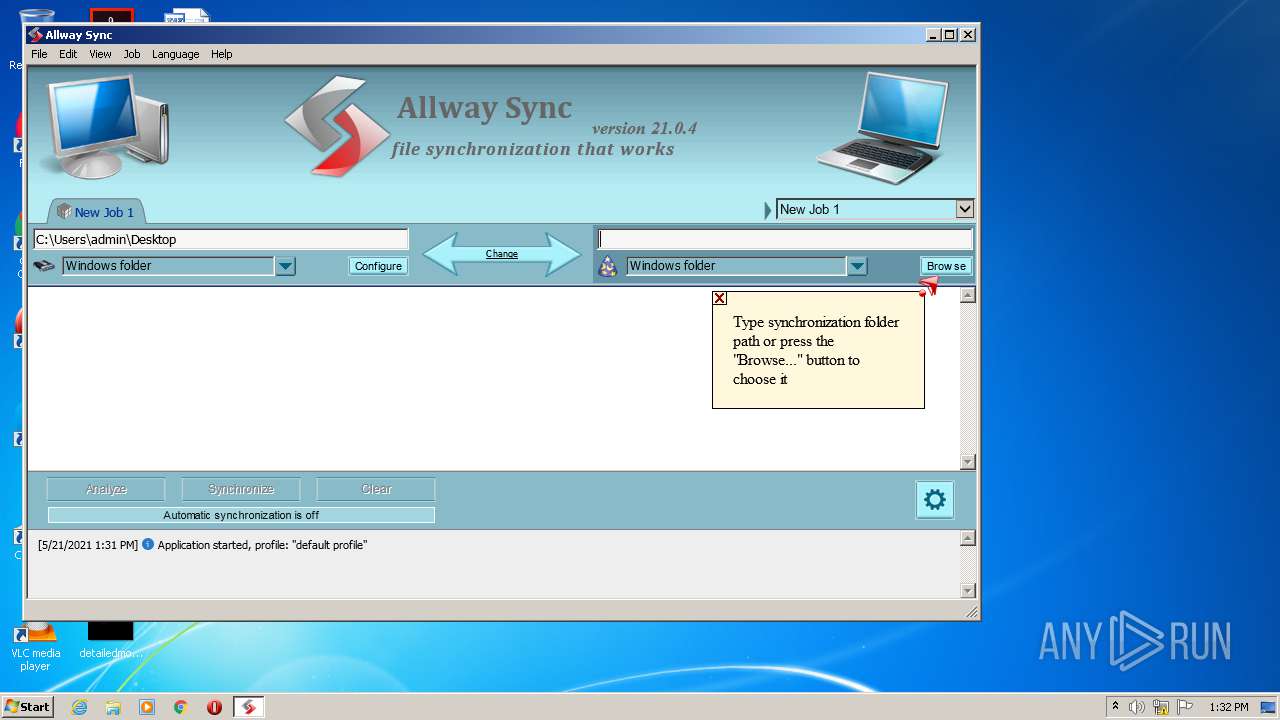
Task: Click main list scrollbar up arrow
Action: click(967, 295)
